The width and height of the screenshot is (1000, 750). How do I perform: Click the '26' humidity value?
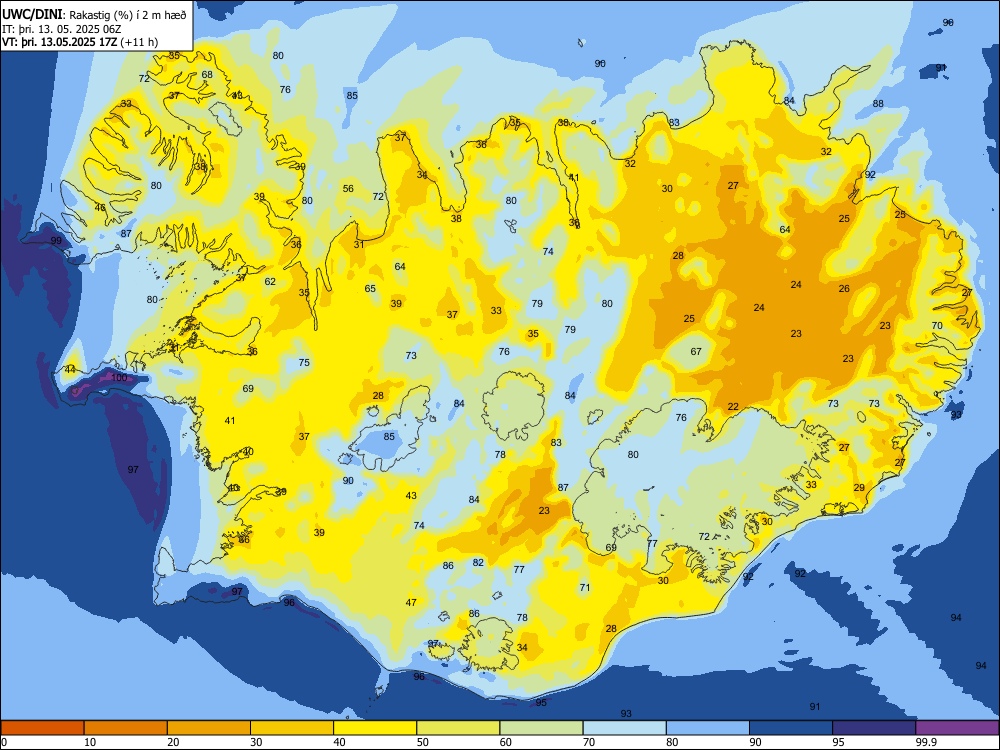tap(844, 289)
